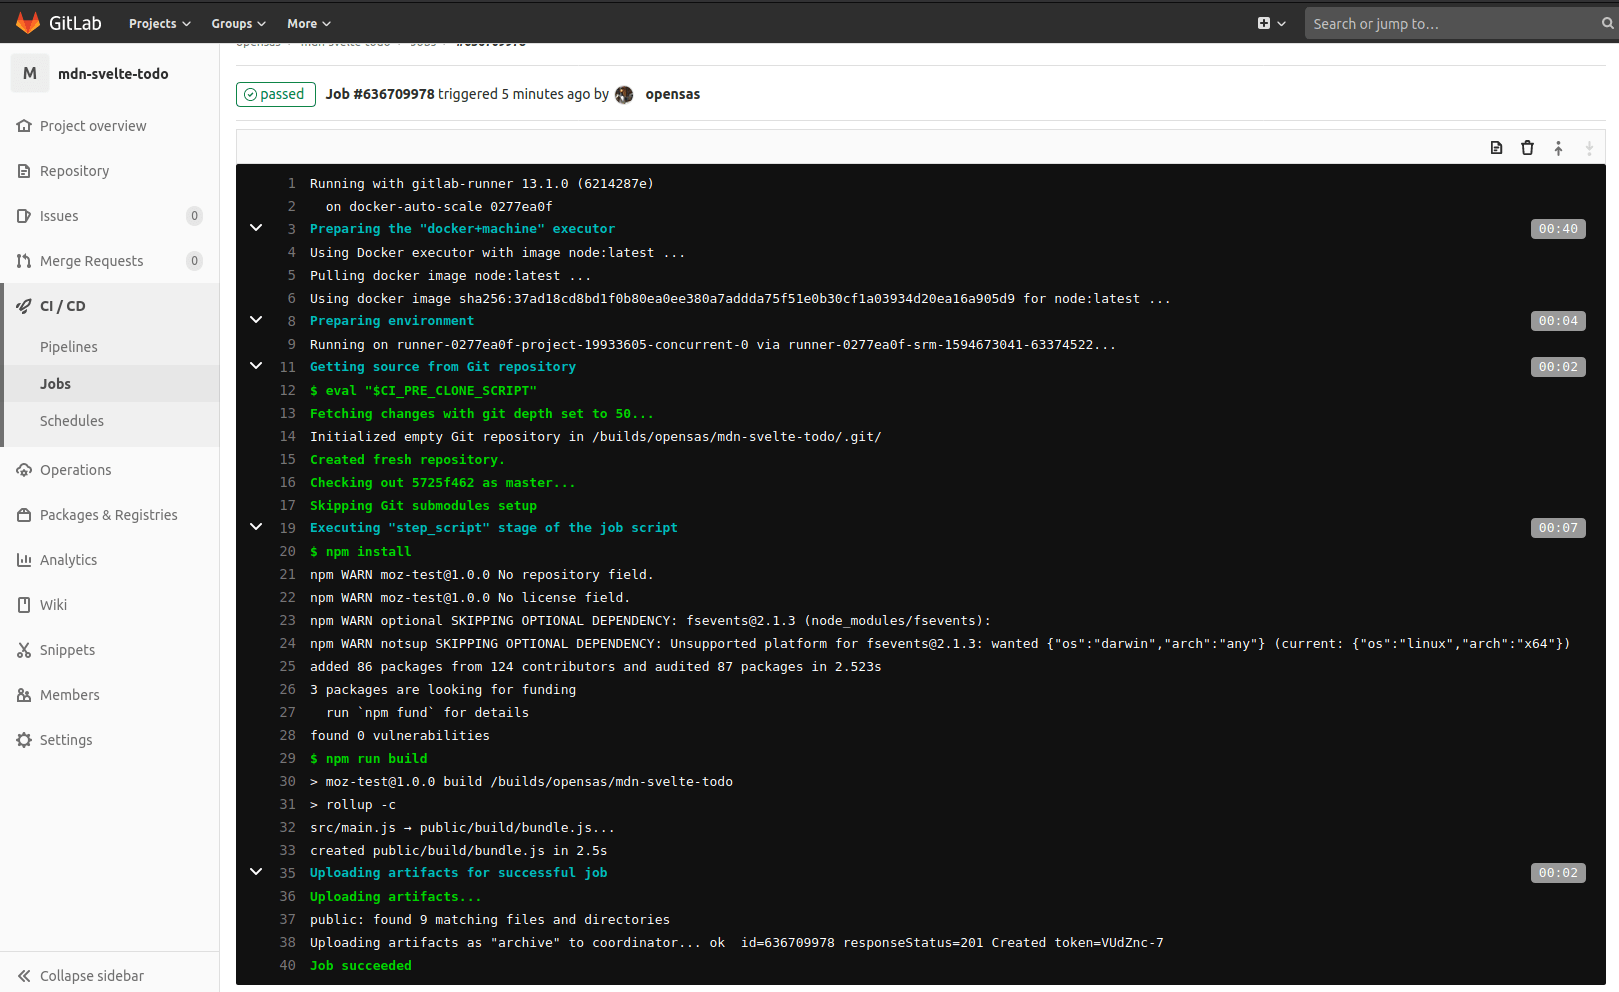Image resolution: width=1619 pixels, height=992 pixels.
Task: Open the Groups menu
Action: [237, 22]
